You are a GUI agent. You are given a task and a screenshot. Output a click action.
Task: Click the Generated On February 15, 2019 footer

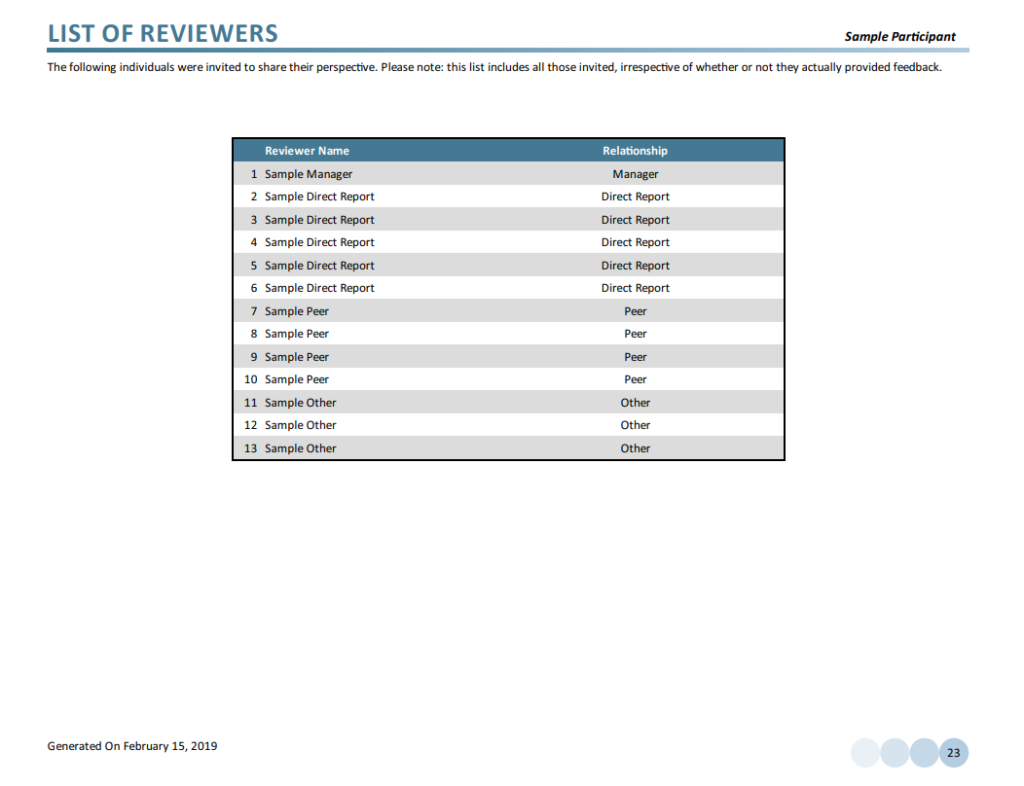click(x=131, y=746)
